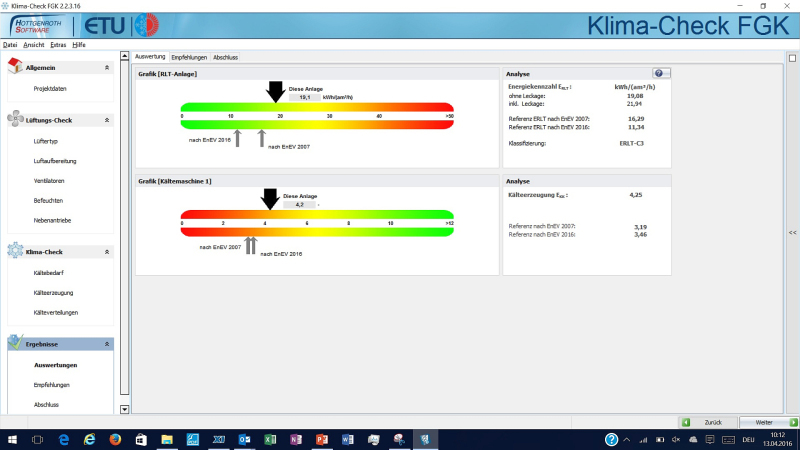Click the black RLT-Anlage indicator arrow
800x450 pixels.
[276, 92]
